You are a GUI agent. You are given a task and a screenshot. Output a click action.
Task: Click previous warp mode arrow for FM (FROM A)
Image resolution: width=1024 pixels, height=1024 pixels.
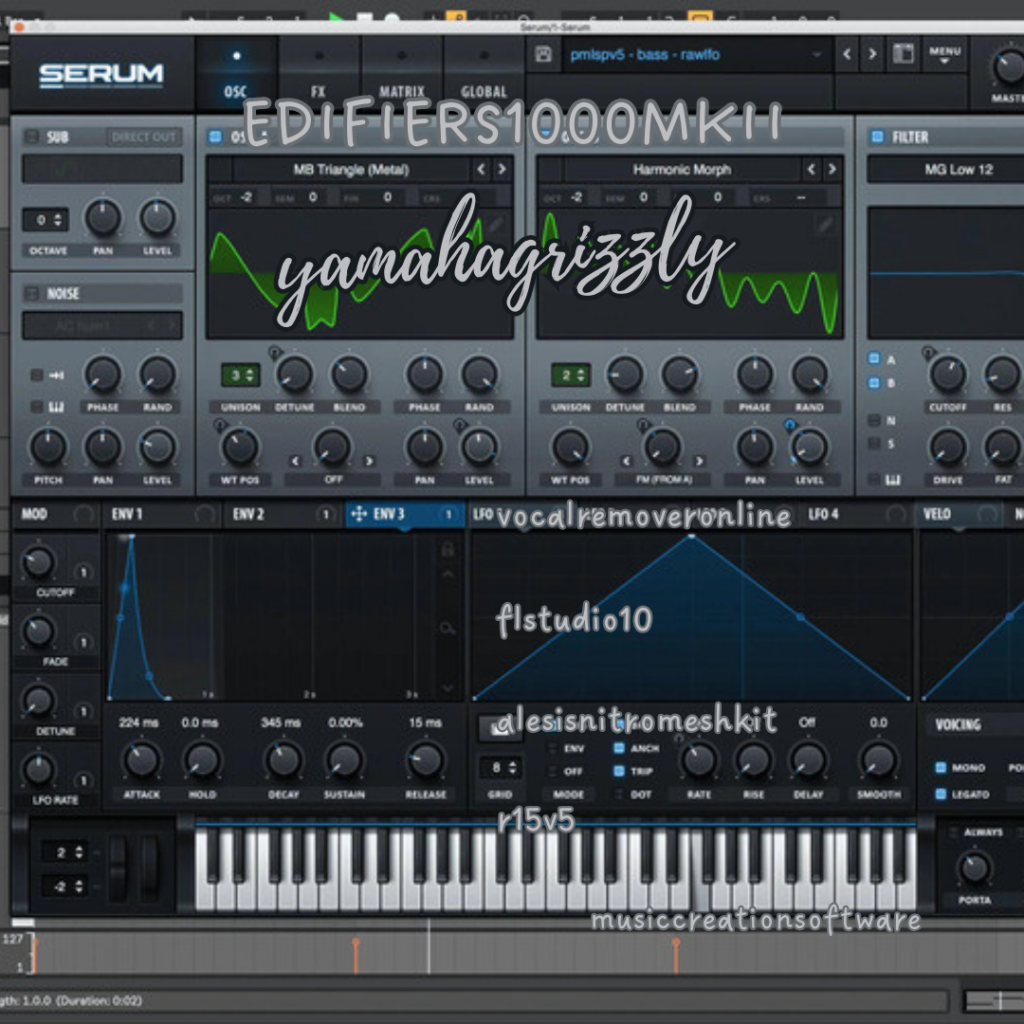(626, 461)
